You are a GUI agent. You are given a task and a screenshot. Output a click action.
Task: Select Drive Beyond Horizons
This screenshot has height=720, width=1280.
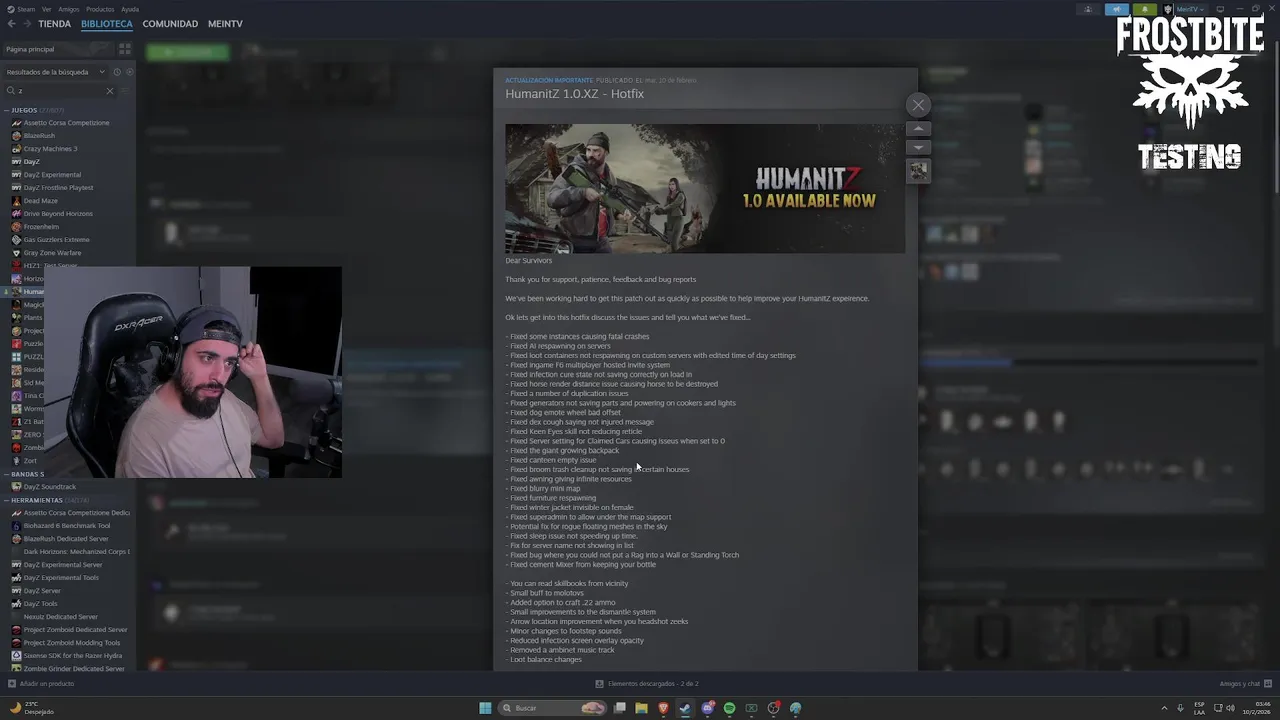(58, 214)
